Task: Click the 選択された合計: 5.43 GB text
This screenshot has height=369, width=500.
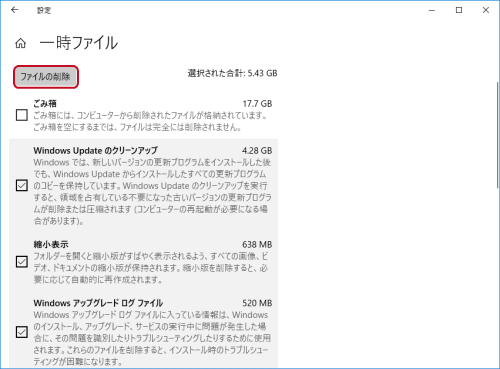Action: [x=232, y=73]
